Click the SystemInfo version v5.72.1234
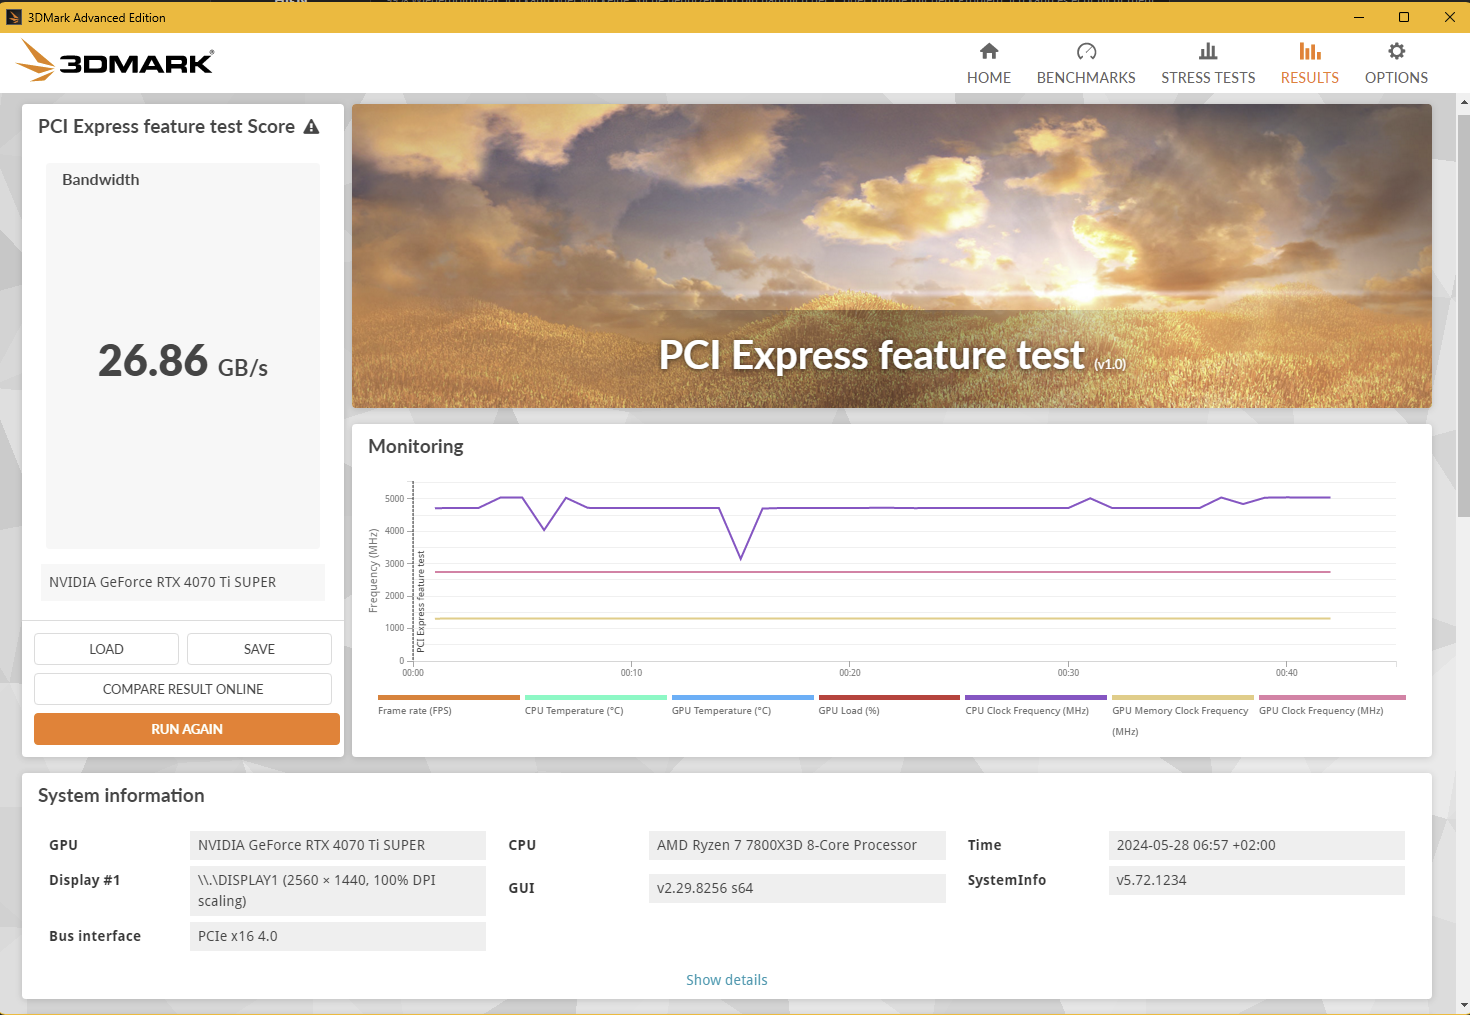 (x=1256, y=880)
